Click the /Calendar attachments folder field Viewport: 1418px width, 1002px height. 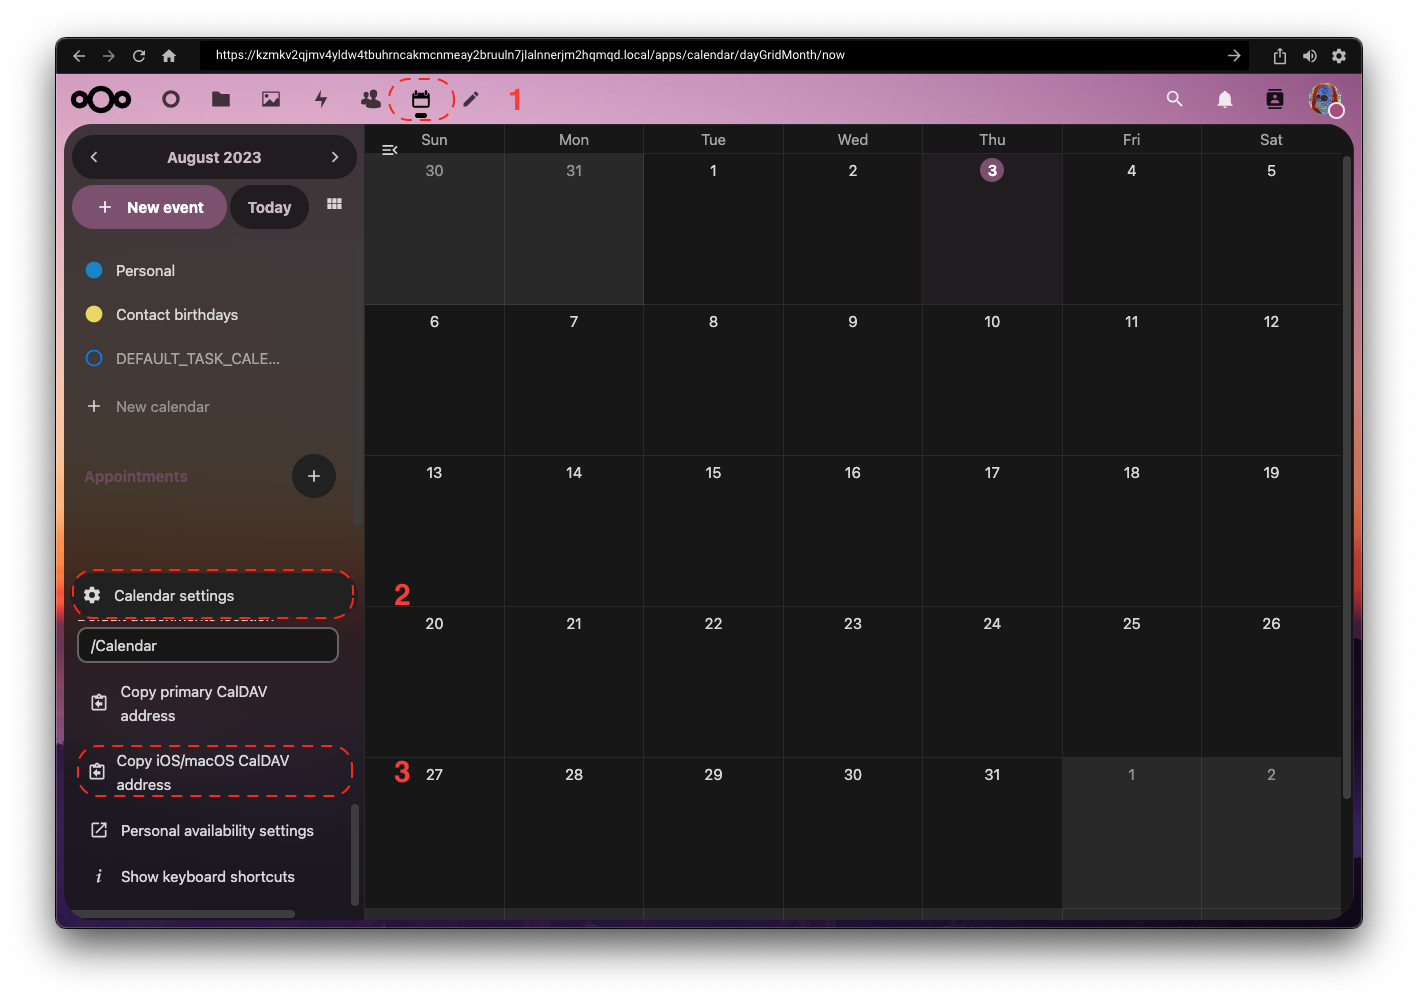208,646
